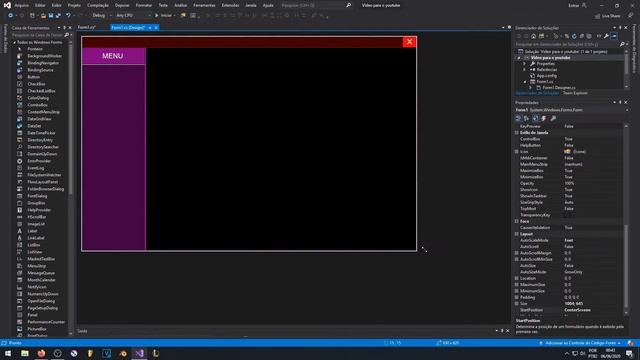Screen dimensions: 640x360
Task: Select DateTimePicker control in the Toolbox
Action: tap(41, 133)
